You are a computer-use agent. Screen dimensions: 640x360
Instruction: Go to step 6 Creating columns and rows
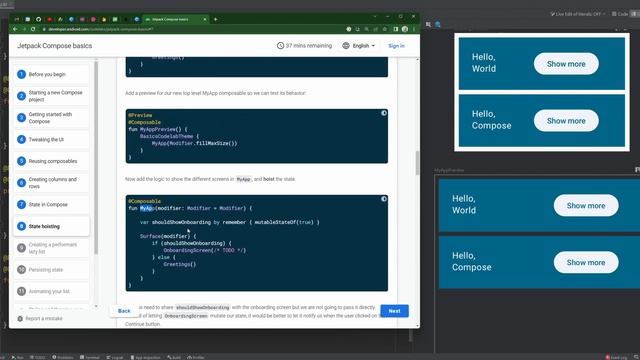[51, 182]
